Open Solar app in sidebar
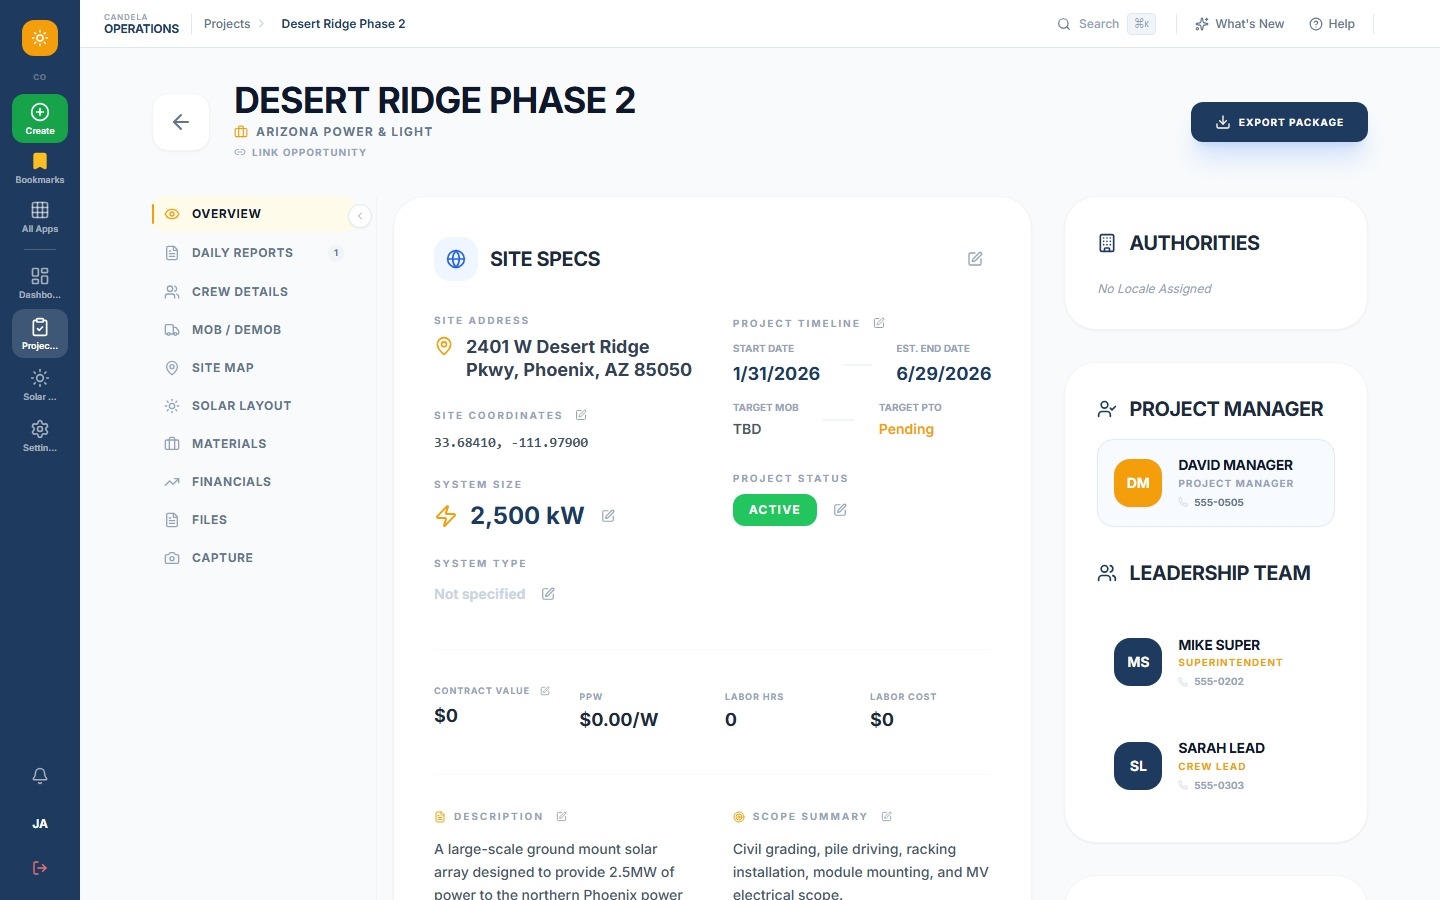 coord(40,385)
